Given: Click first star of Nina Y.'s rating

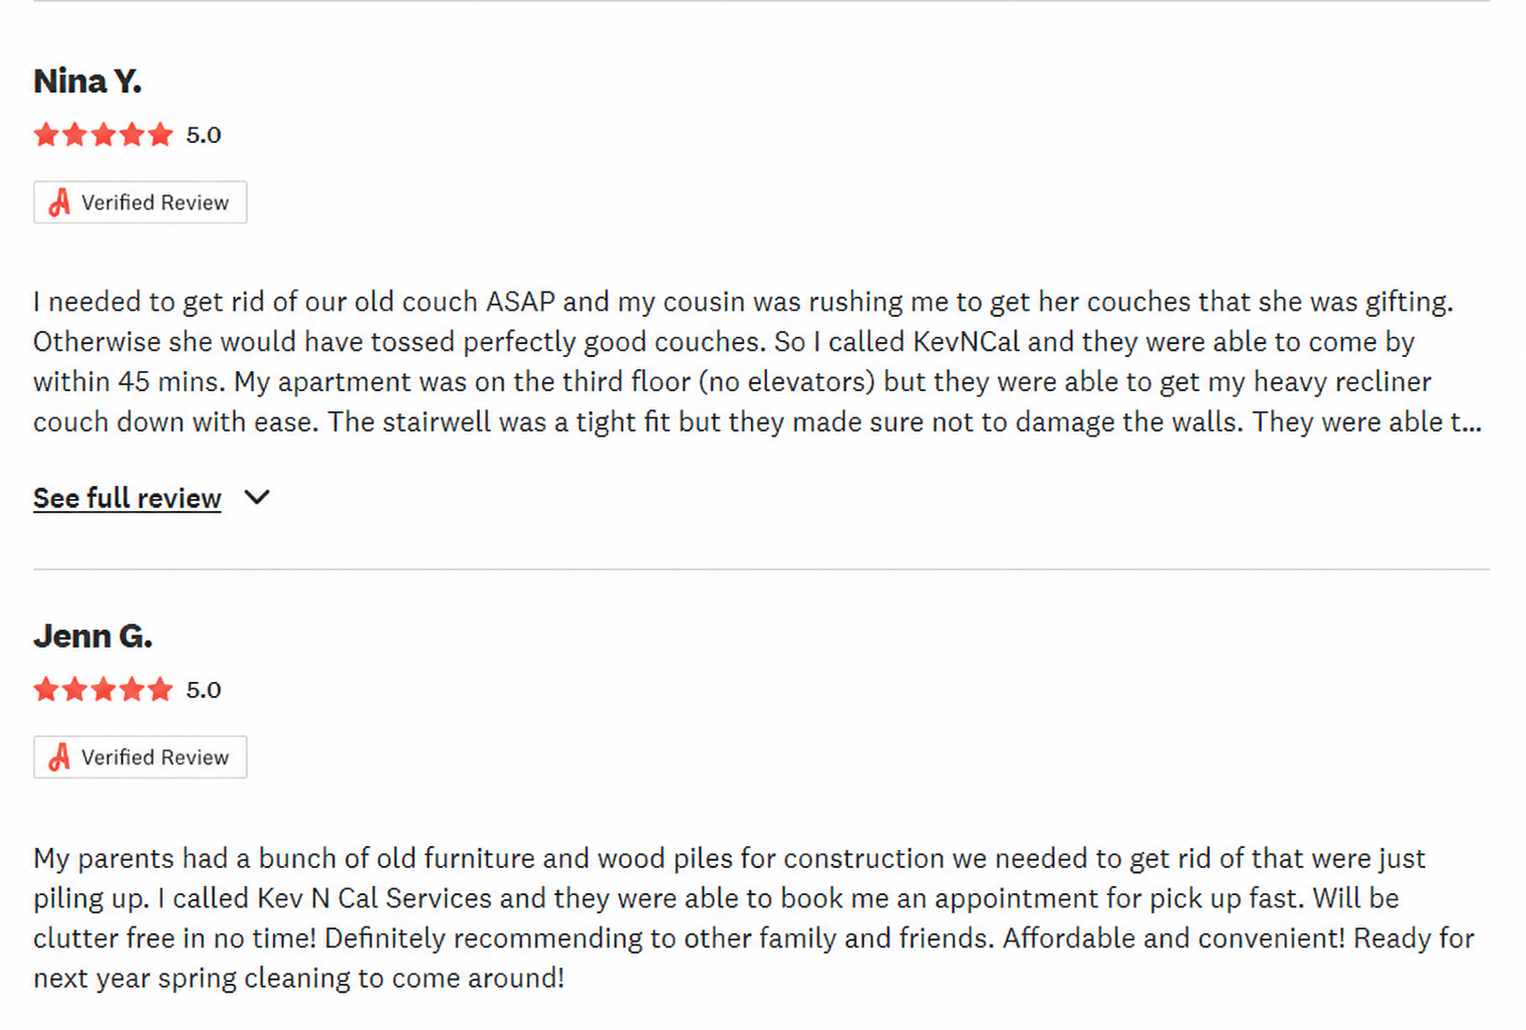Looking at the screenshot, I should pos(46,134).
